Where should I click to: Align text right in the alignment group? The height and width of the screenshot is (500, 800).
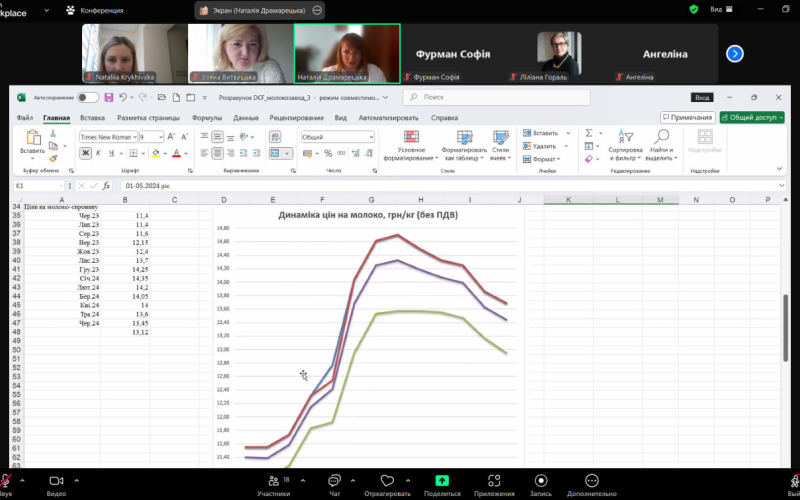click(x=230, y=153)
